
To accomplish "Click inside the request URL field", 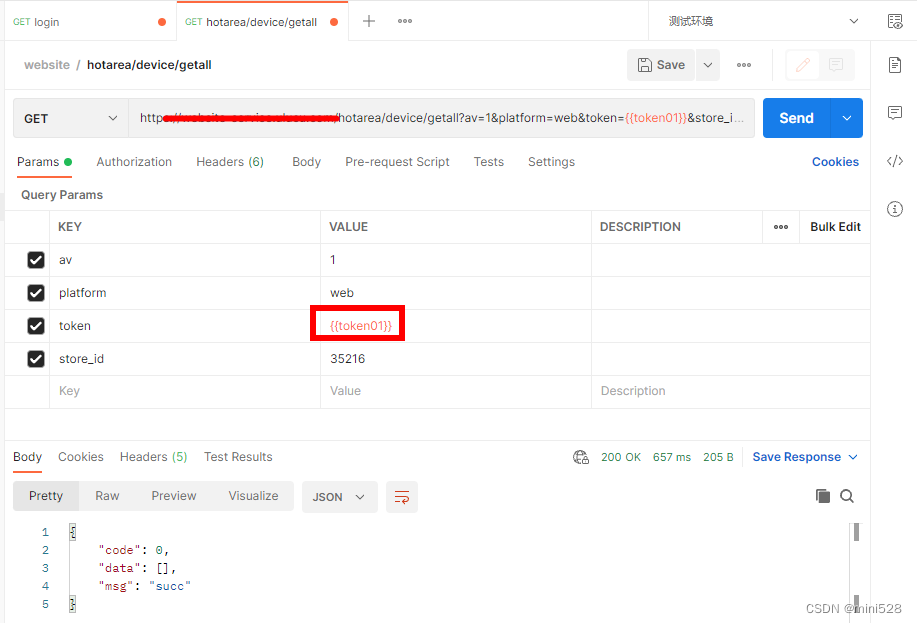I will pos(440,117).
